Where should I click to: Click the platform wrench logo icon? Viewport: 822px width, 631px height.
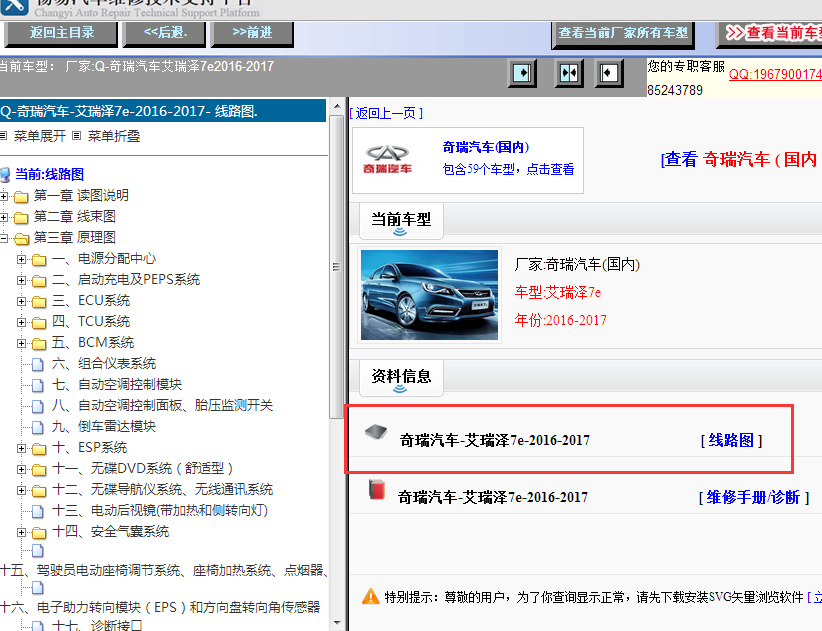[x=14, y=5]
